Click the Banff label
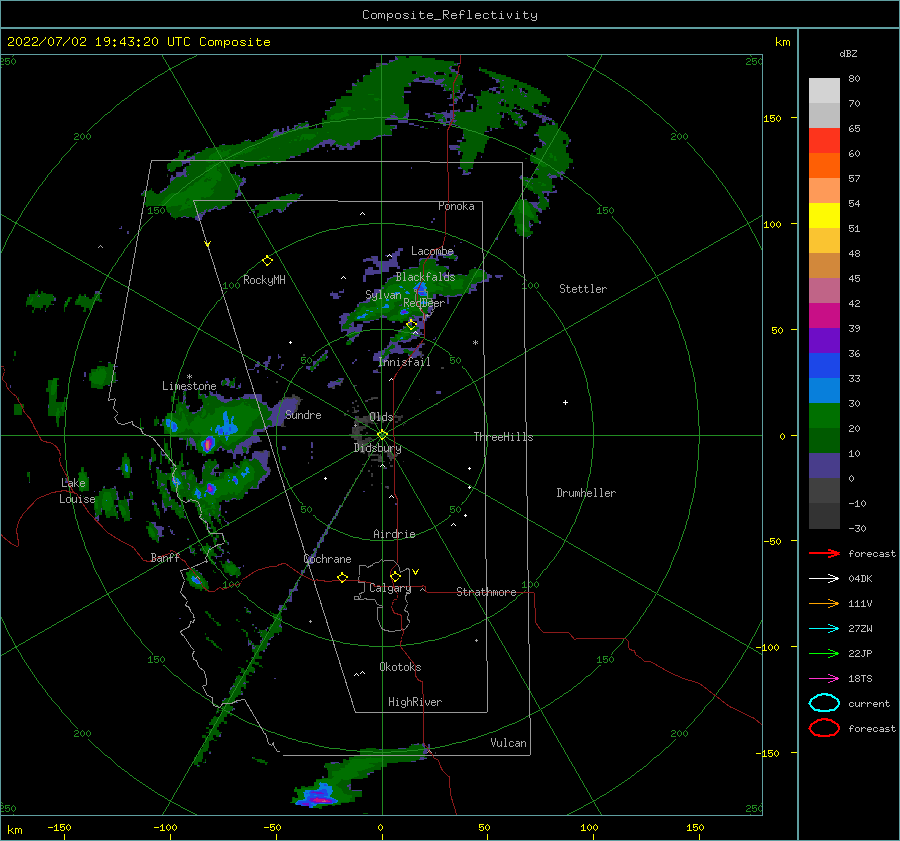 click(x=165, y=557)
